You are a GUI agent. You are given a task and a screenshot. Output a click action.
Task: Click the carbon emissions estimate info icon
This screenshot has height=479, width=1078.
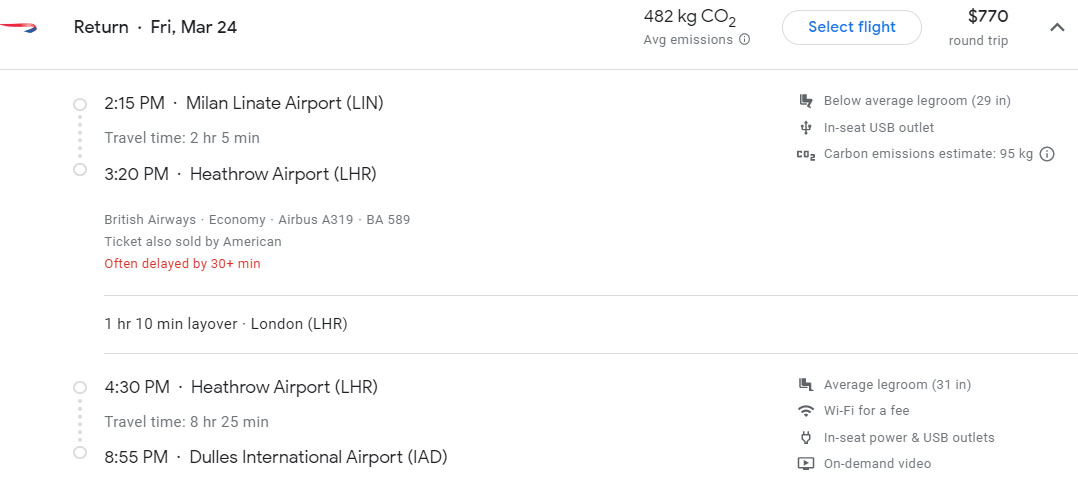(1047, 154)
